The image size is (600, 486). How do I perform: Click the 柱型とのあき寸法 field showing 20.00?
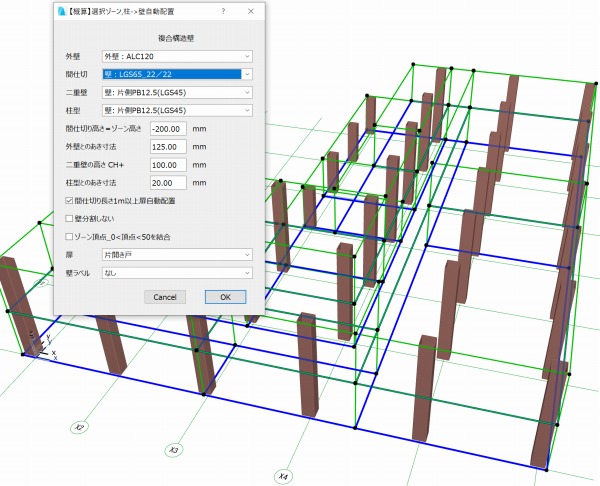168,182
